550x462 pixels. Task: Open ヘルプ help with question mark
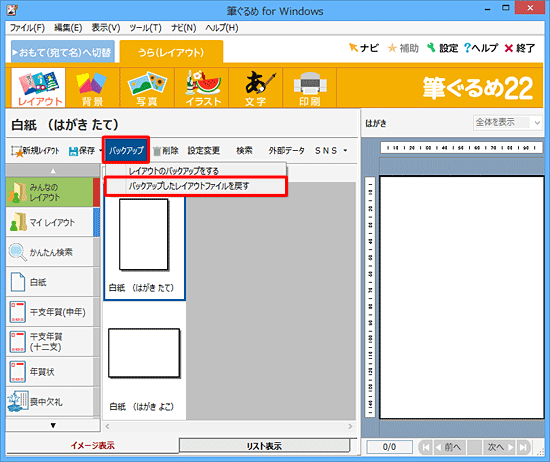click(481, 48)
